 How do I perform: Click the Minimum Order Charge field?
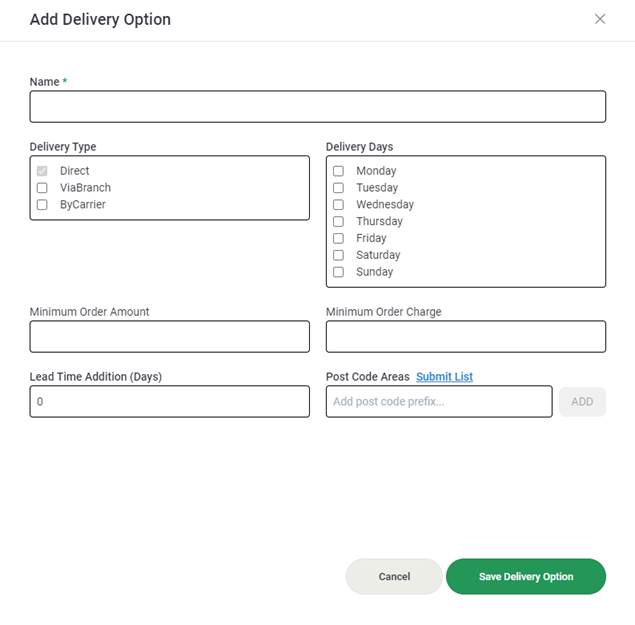click(466, 337)
